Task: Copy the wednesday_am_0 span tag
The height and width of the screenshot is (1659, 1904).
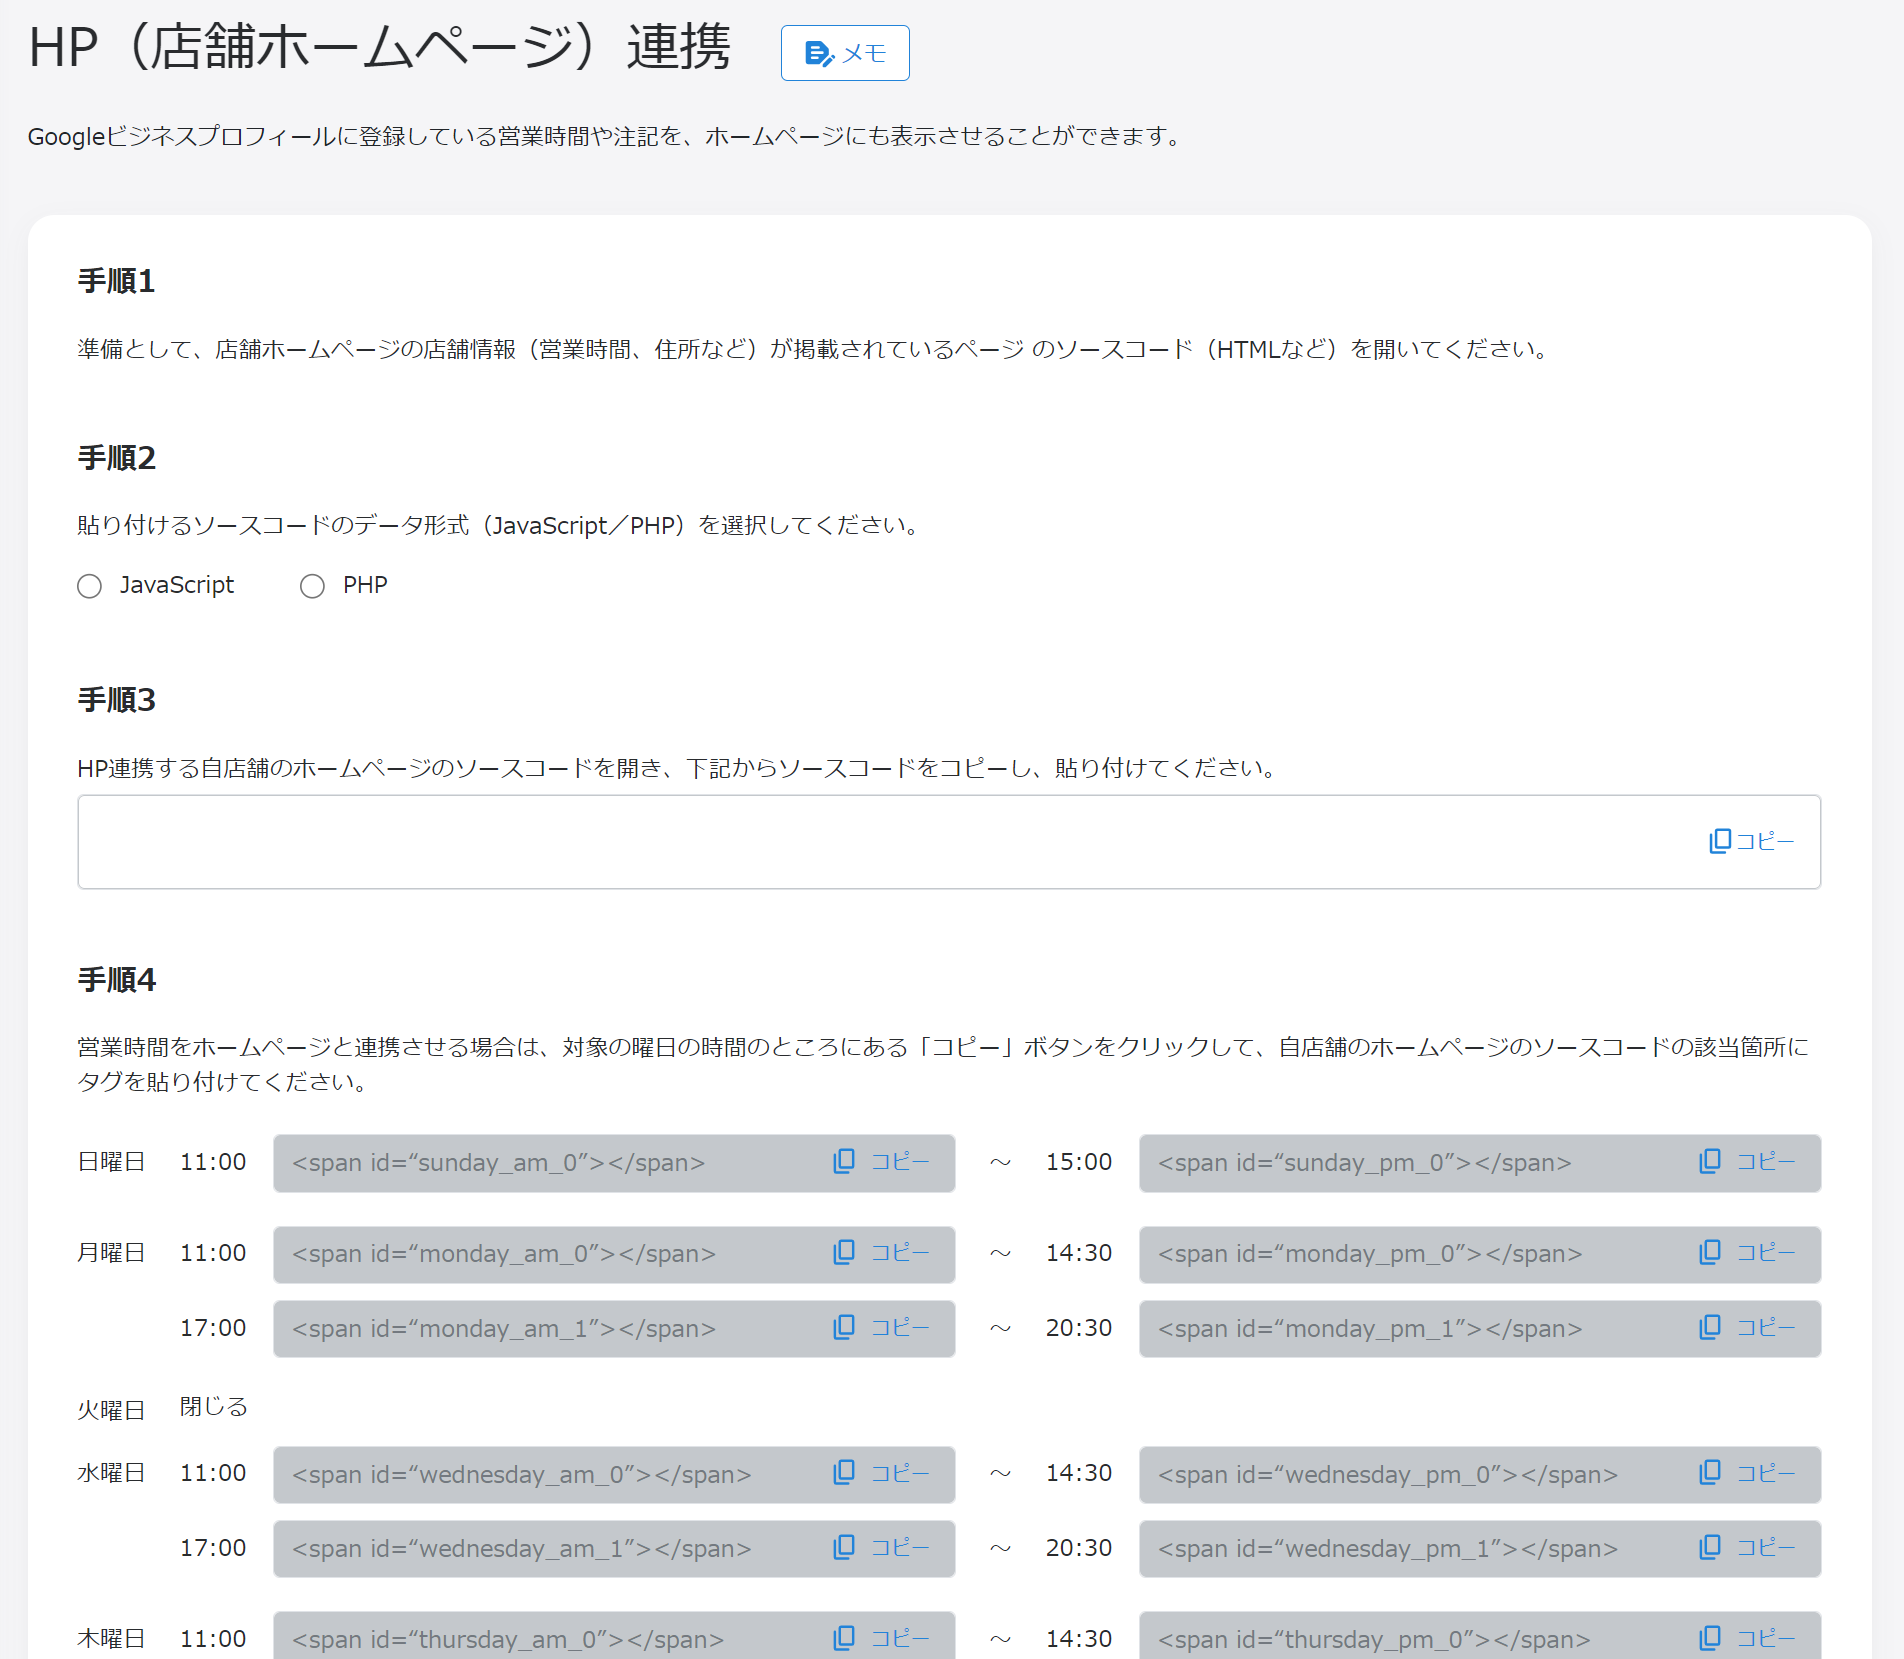Action: click(882, 1473)
